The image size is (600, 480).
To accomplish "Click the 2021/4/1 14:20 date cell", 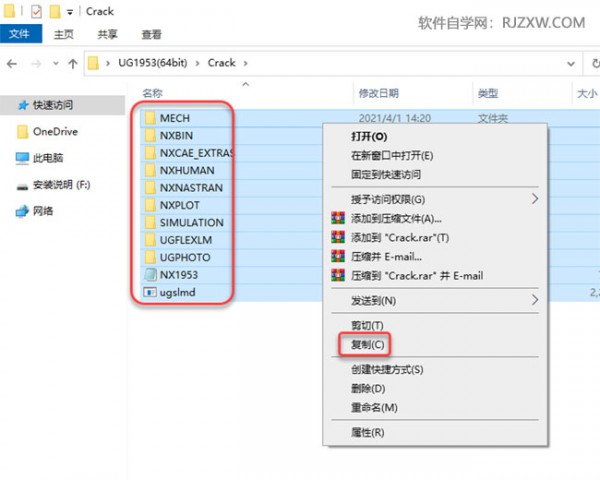I will 395,118.
